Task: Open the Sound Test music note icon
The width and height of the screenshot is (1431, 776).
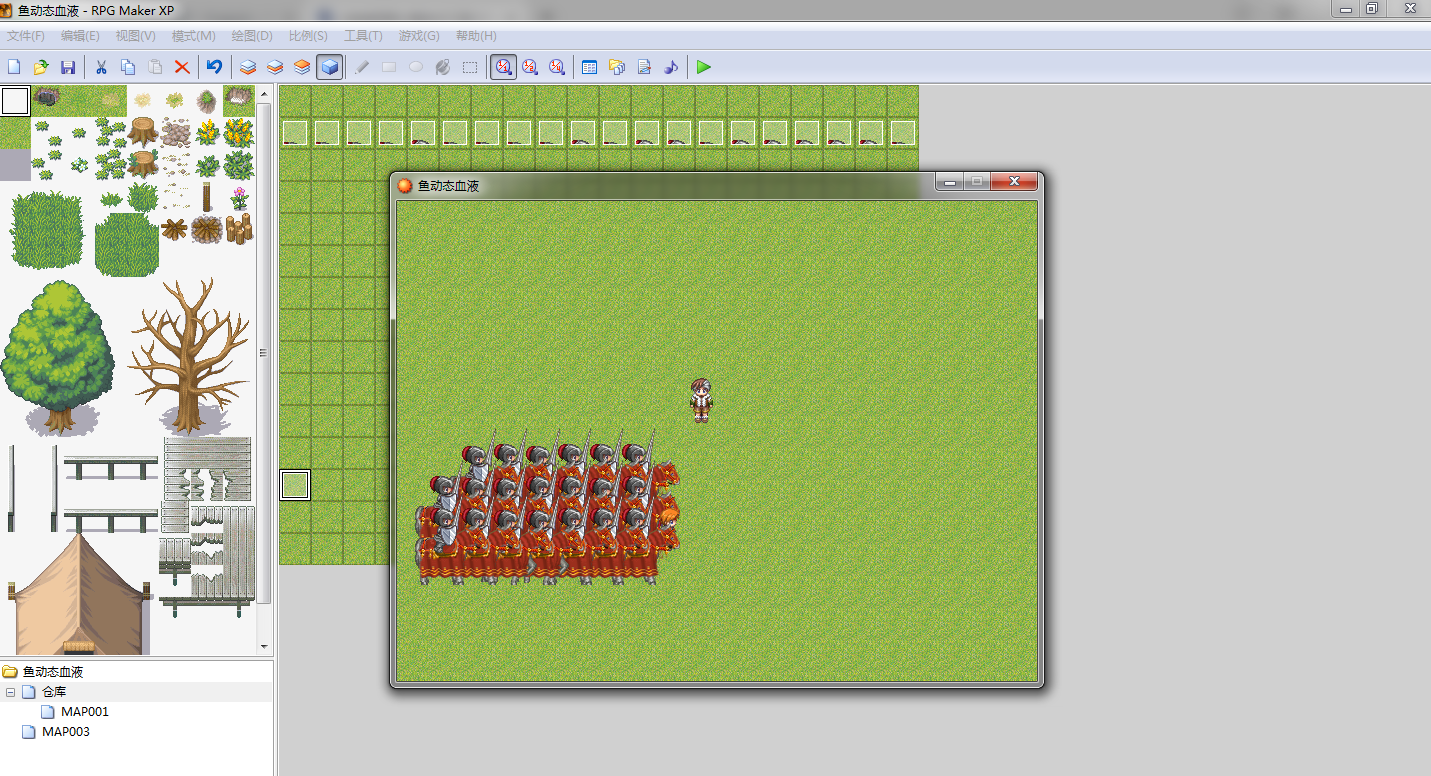Action: (671, 67)
